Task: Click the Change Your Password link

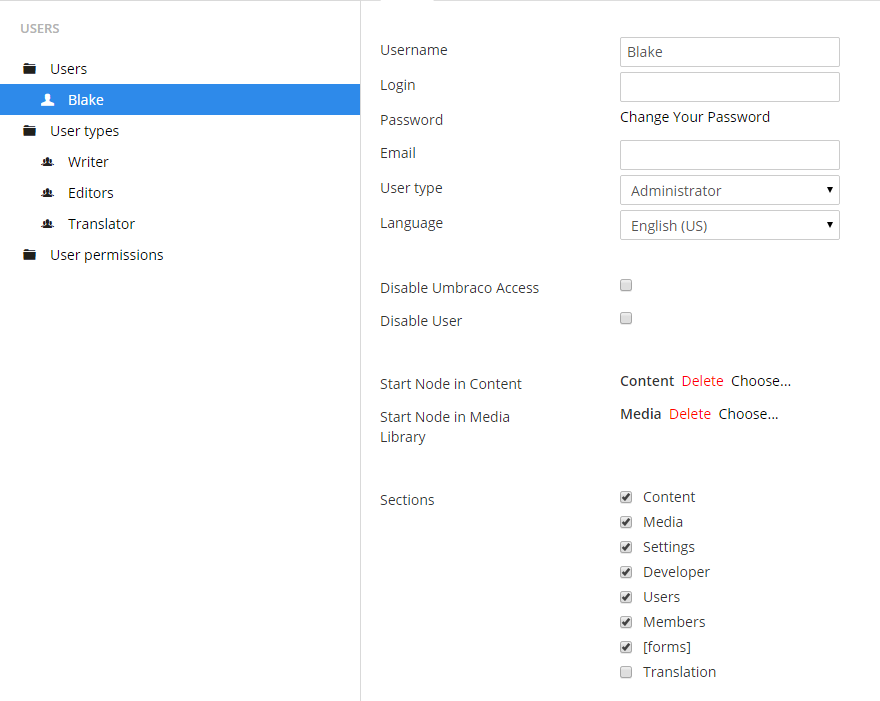Action: click(694, 117)
